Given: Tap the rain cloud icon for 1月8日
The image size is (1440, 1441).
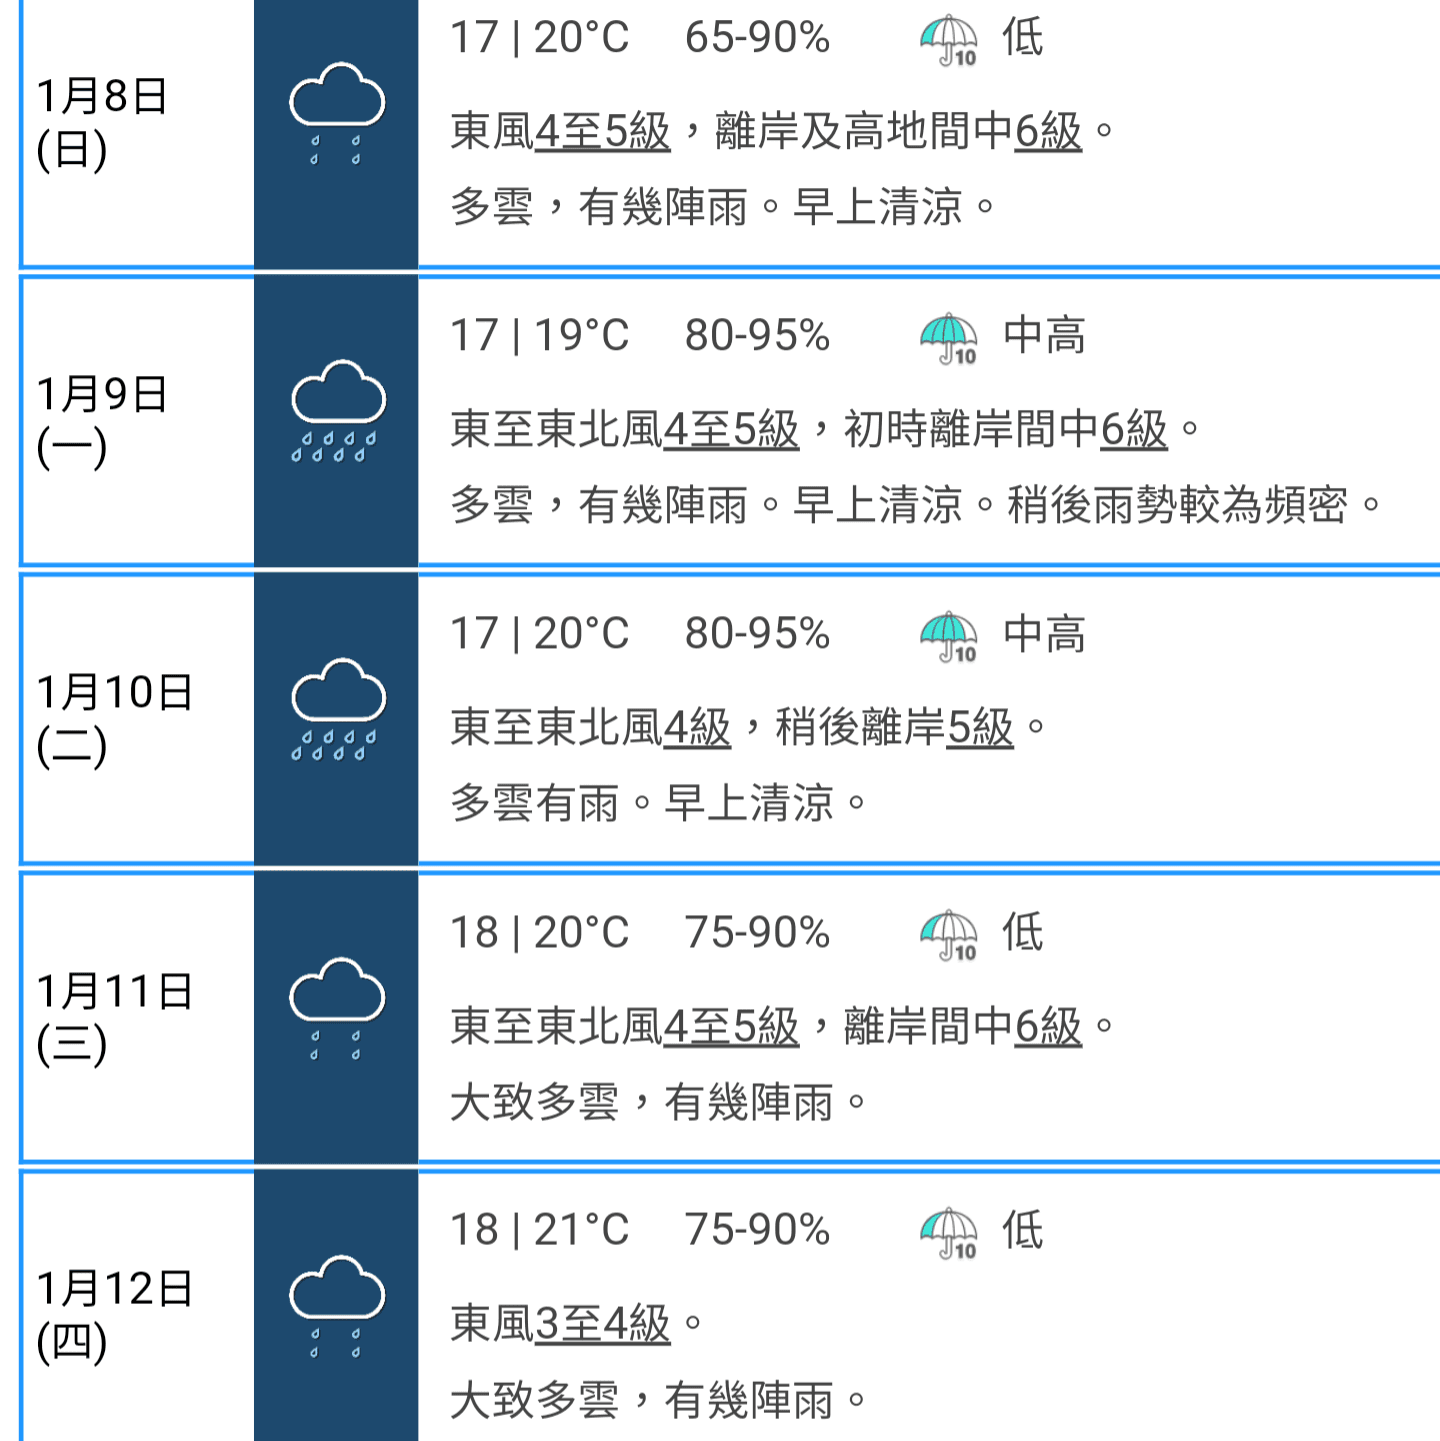Looking at the screenshot, I should coord(337,114).
